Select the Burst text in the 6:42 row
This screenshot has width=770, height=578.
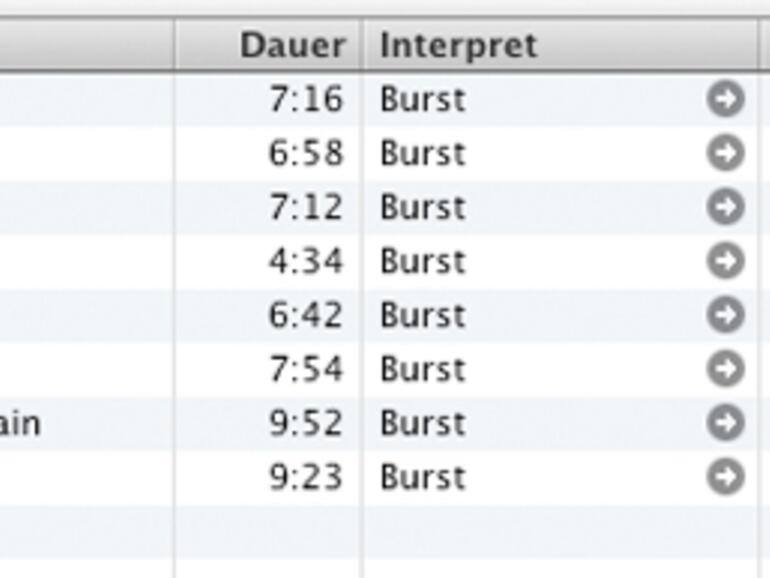(x=423, y=315)
